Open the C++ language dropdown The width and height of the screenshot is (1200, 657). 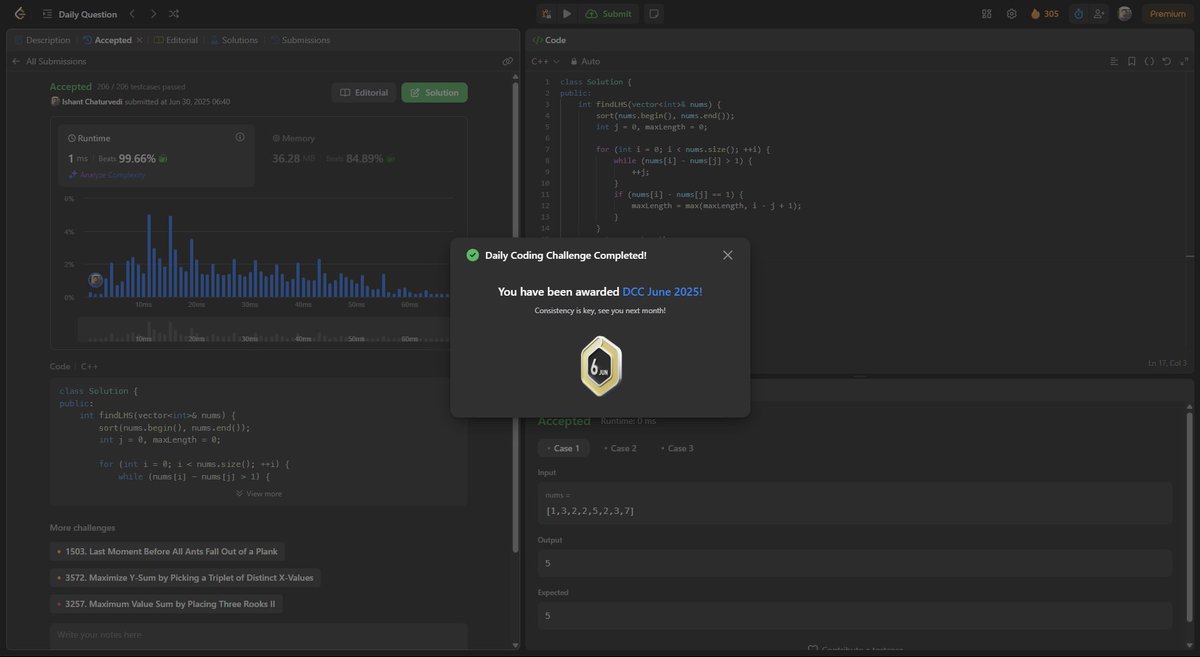tap(546, 61)
